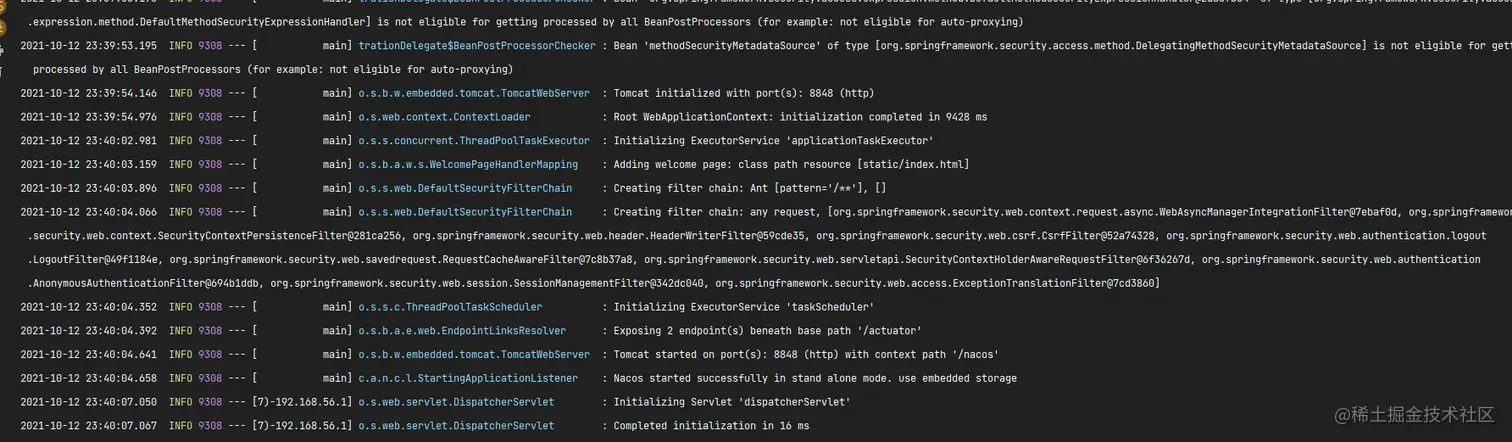Viewport: 1512px width, 442px height.
Task: Click the clear-all trash icon in console gutter
Action: [2, 72]
